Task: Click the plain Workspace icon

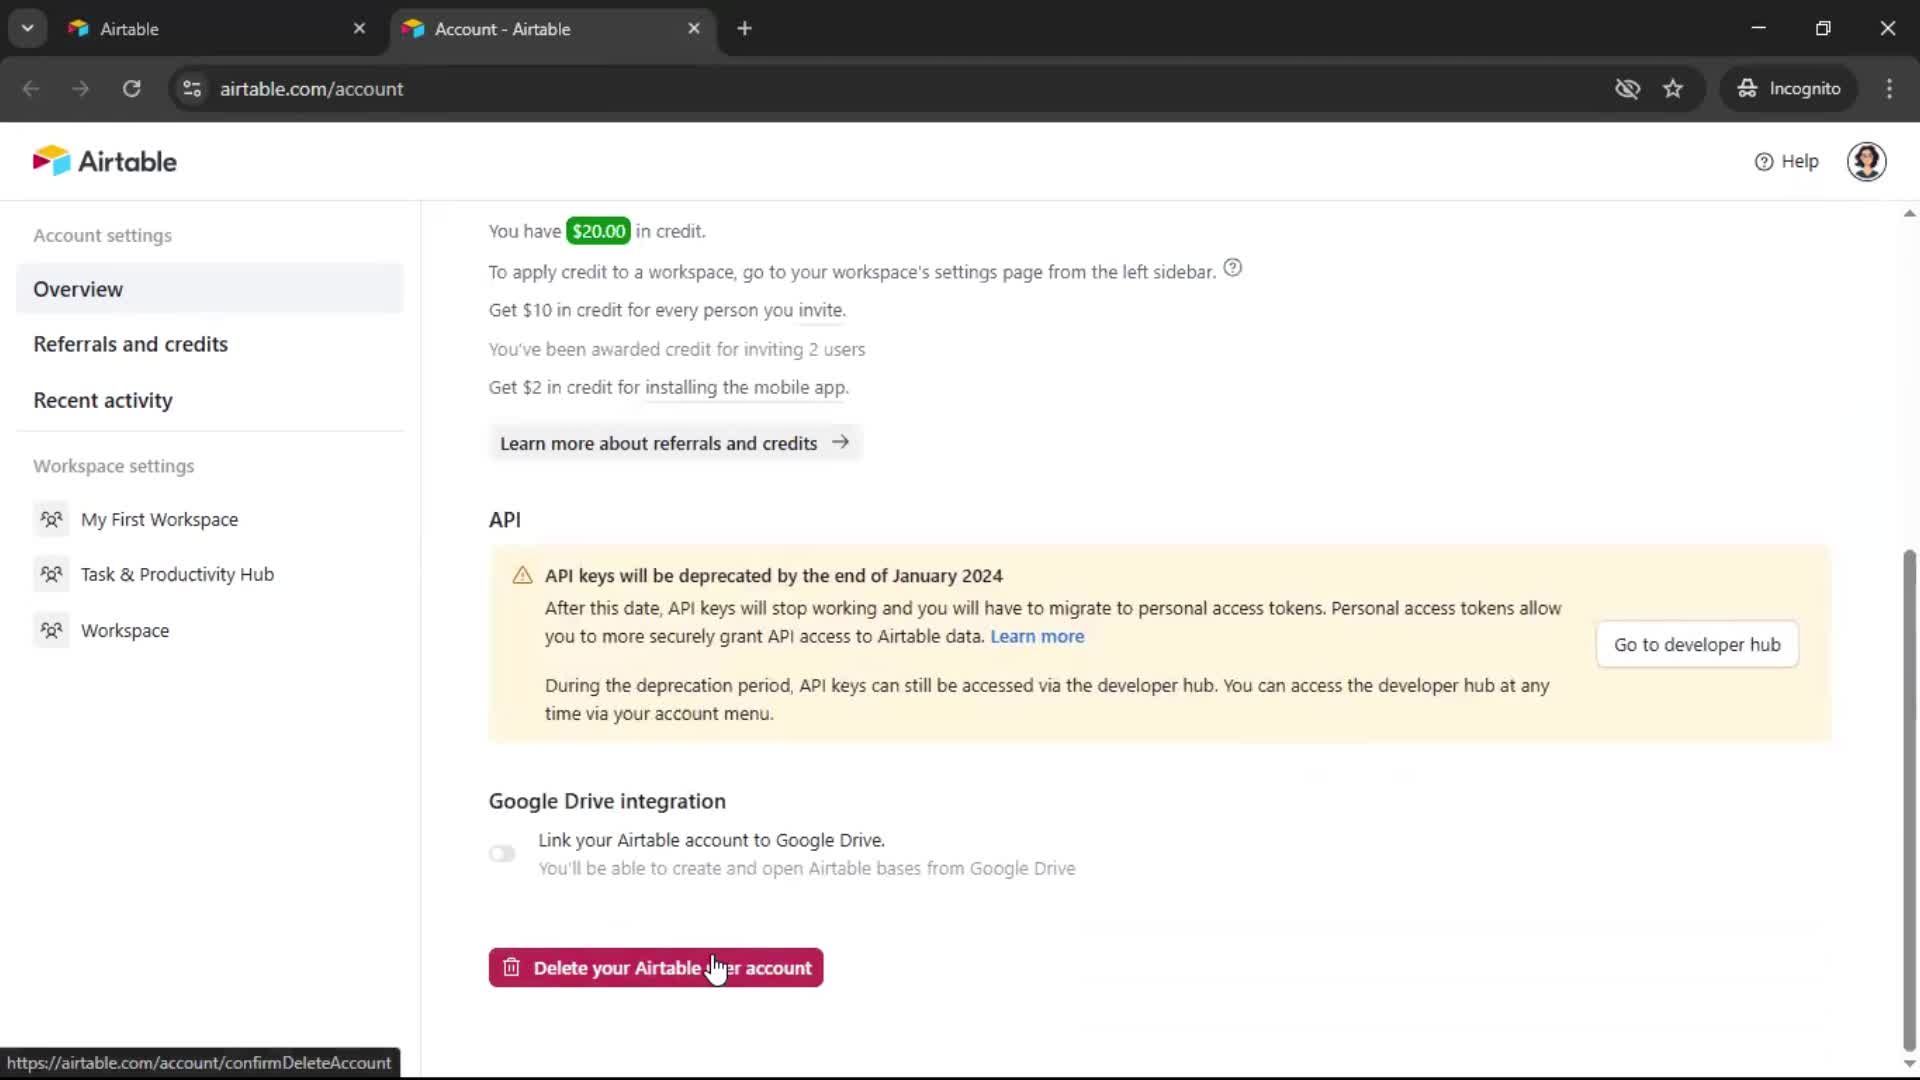Action: tap(51, 630)
